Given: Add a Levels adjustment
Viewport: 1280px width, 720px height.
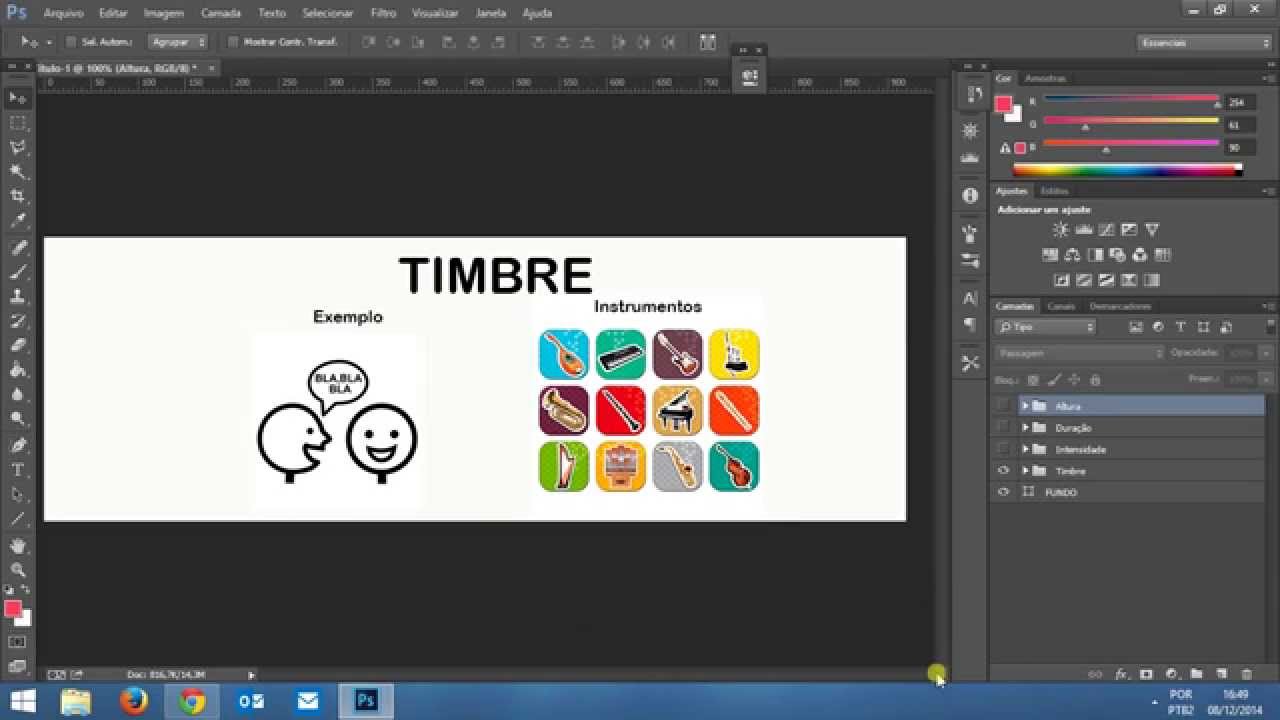Looking at the screenshot, I should coord(1083,230).
